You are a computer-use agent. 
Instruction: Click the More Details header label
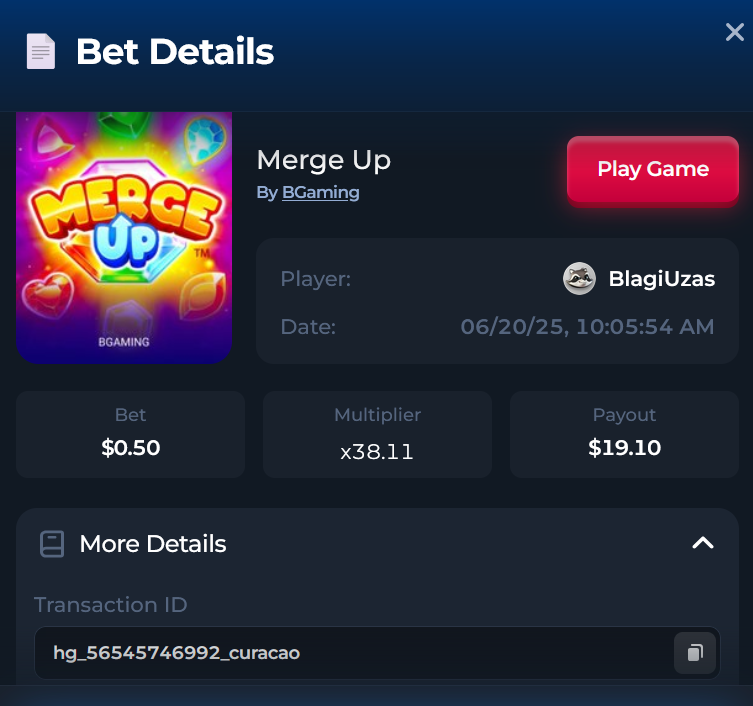153,544
